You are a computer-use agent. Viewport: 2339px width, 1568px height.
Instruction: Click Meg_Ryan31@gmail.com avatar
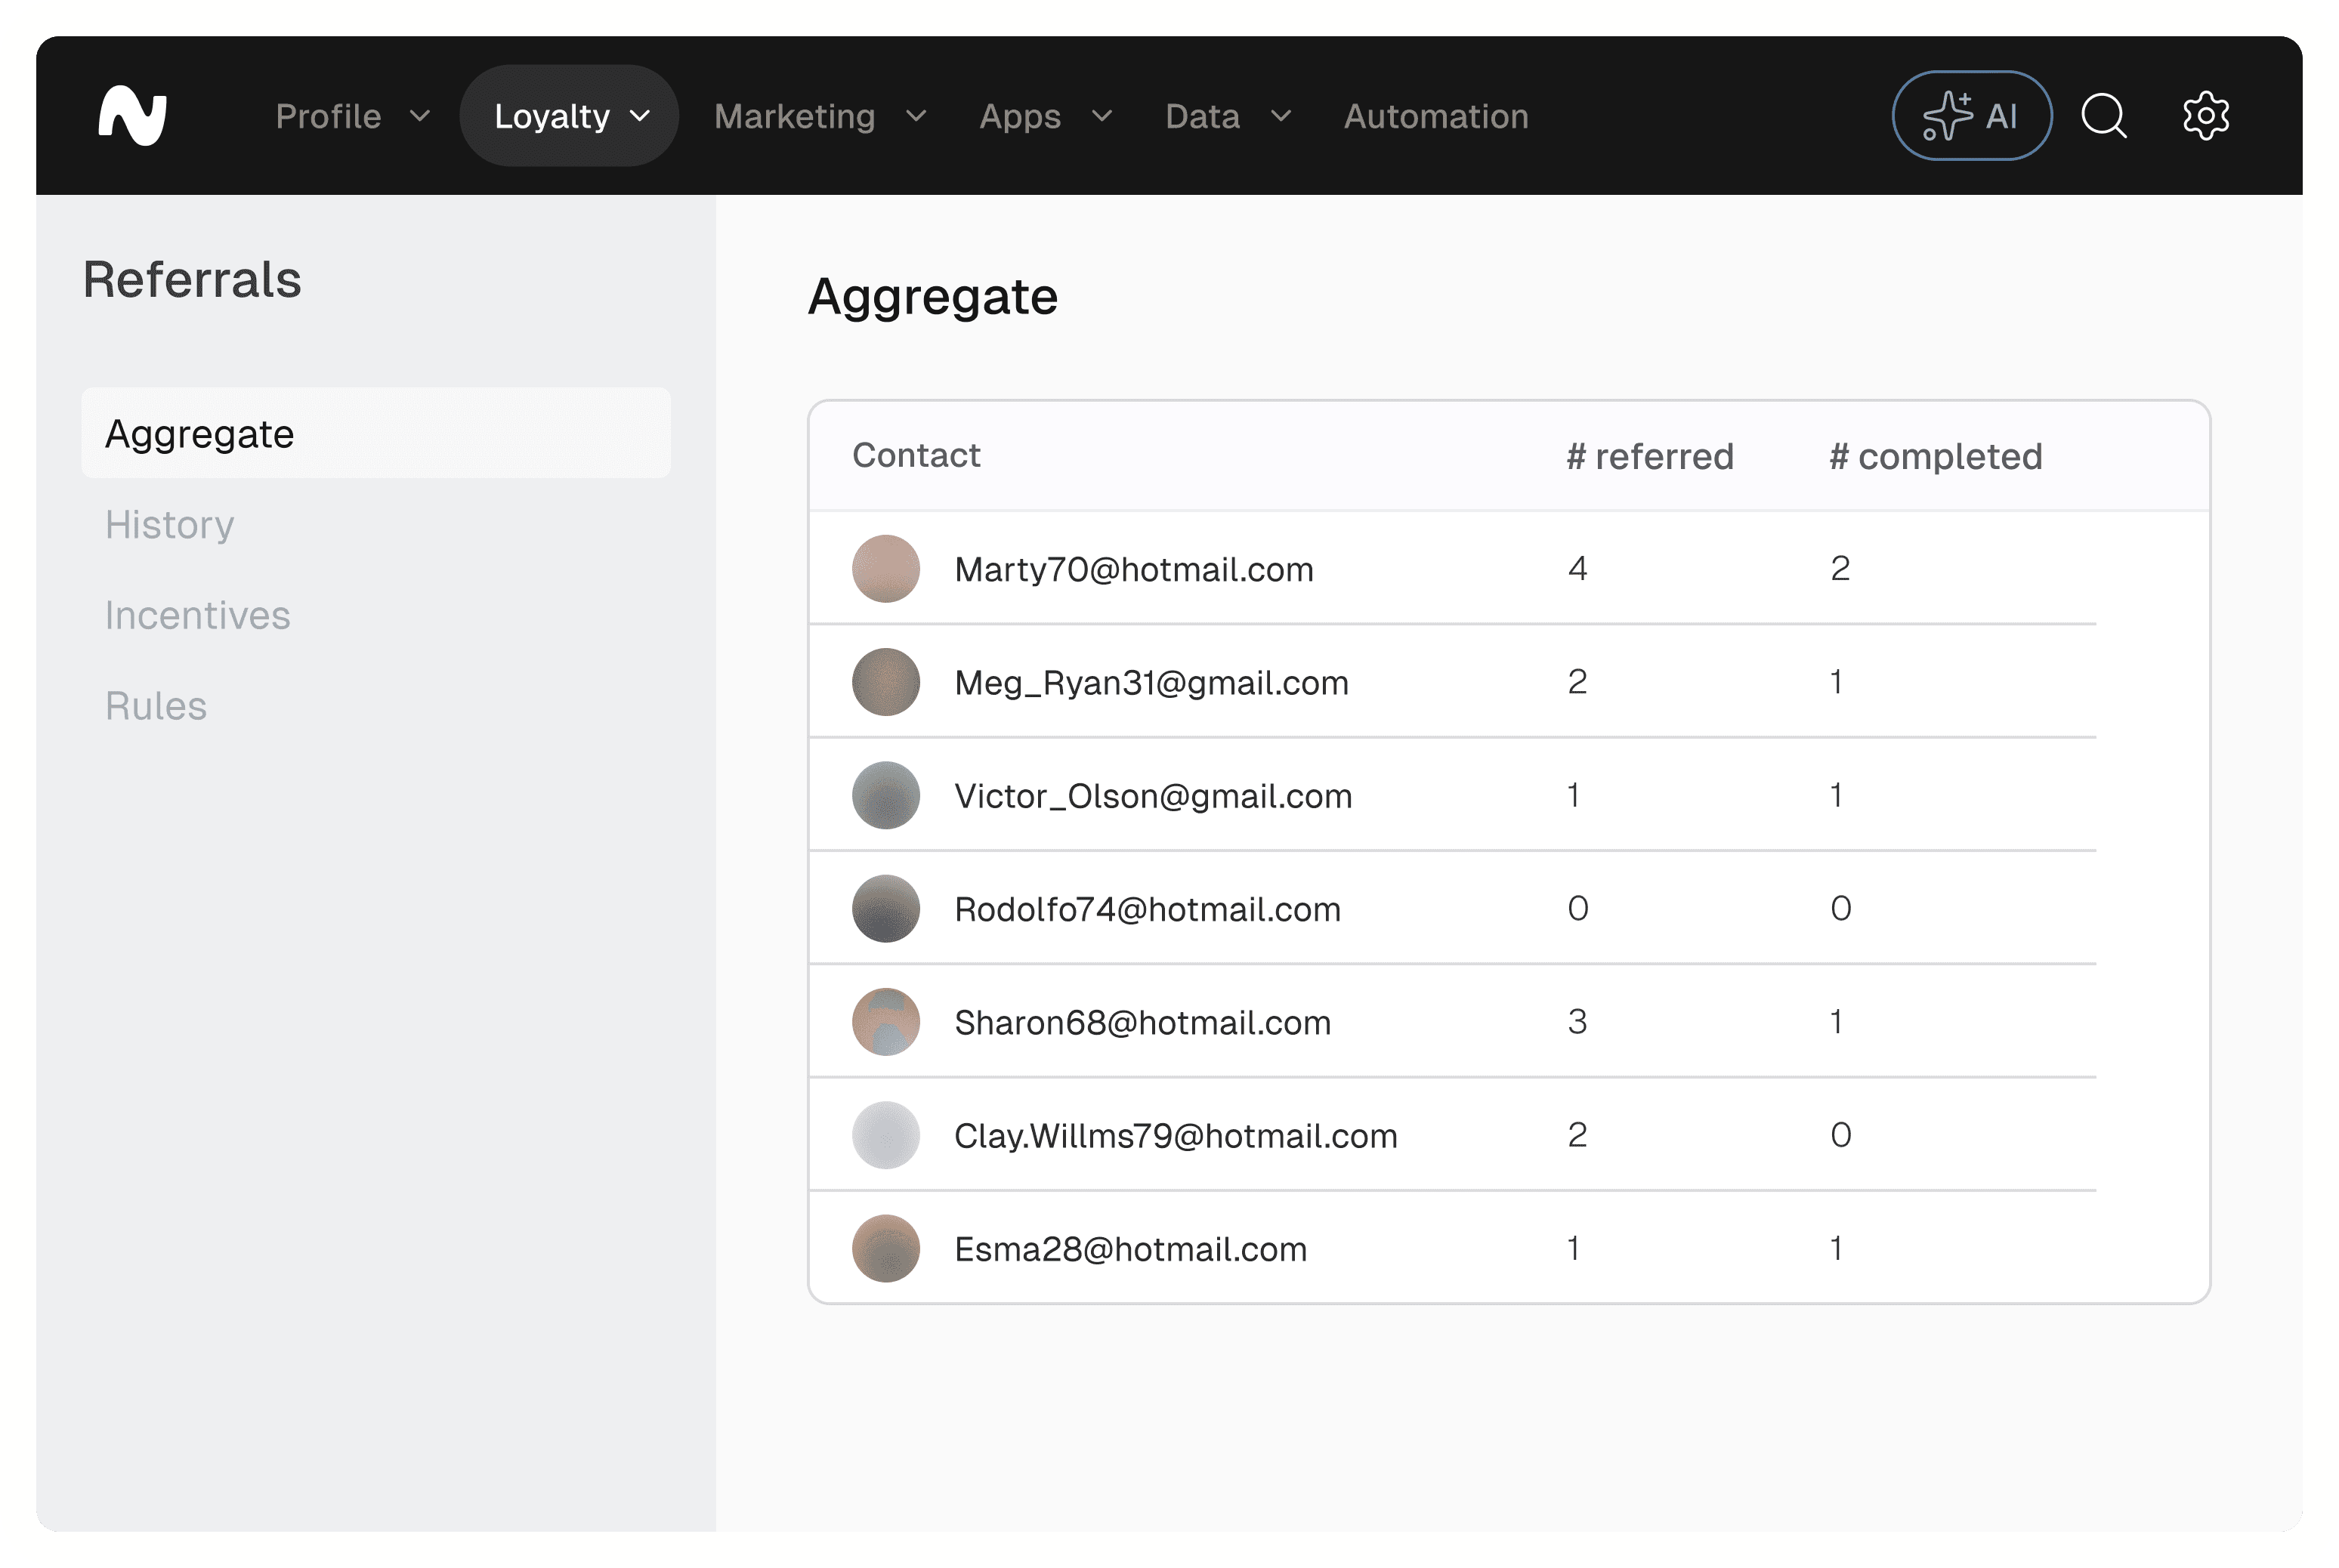tap(885, 682)
